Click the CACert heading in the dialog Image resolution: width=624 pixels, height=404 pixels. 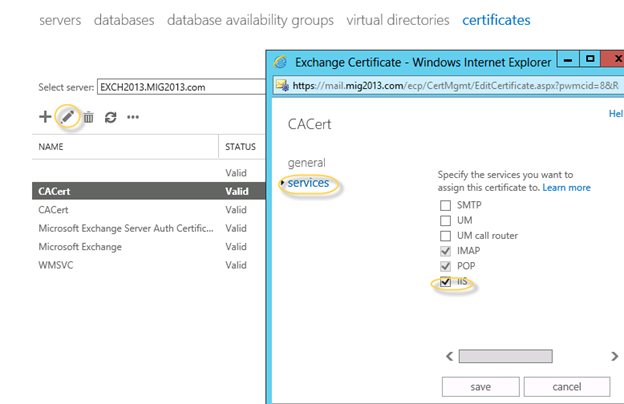(309, 124)
